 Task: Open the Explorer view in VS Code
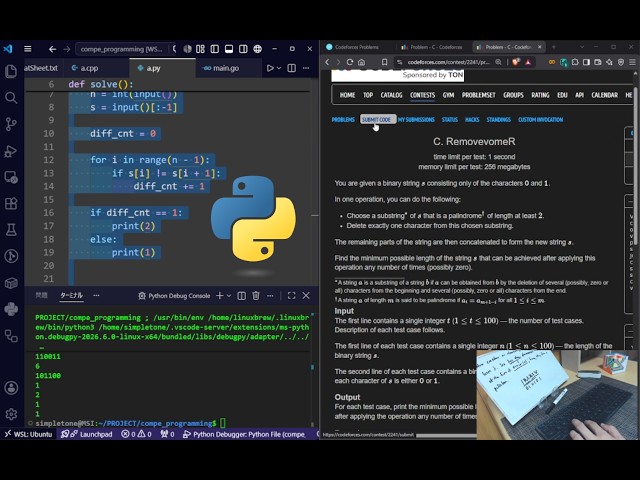pos(11,71)
